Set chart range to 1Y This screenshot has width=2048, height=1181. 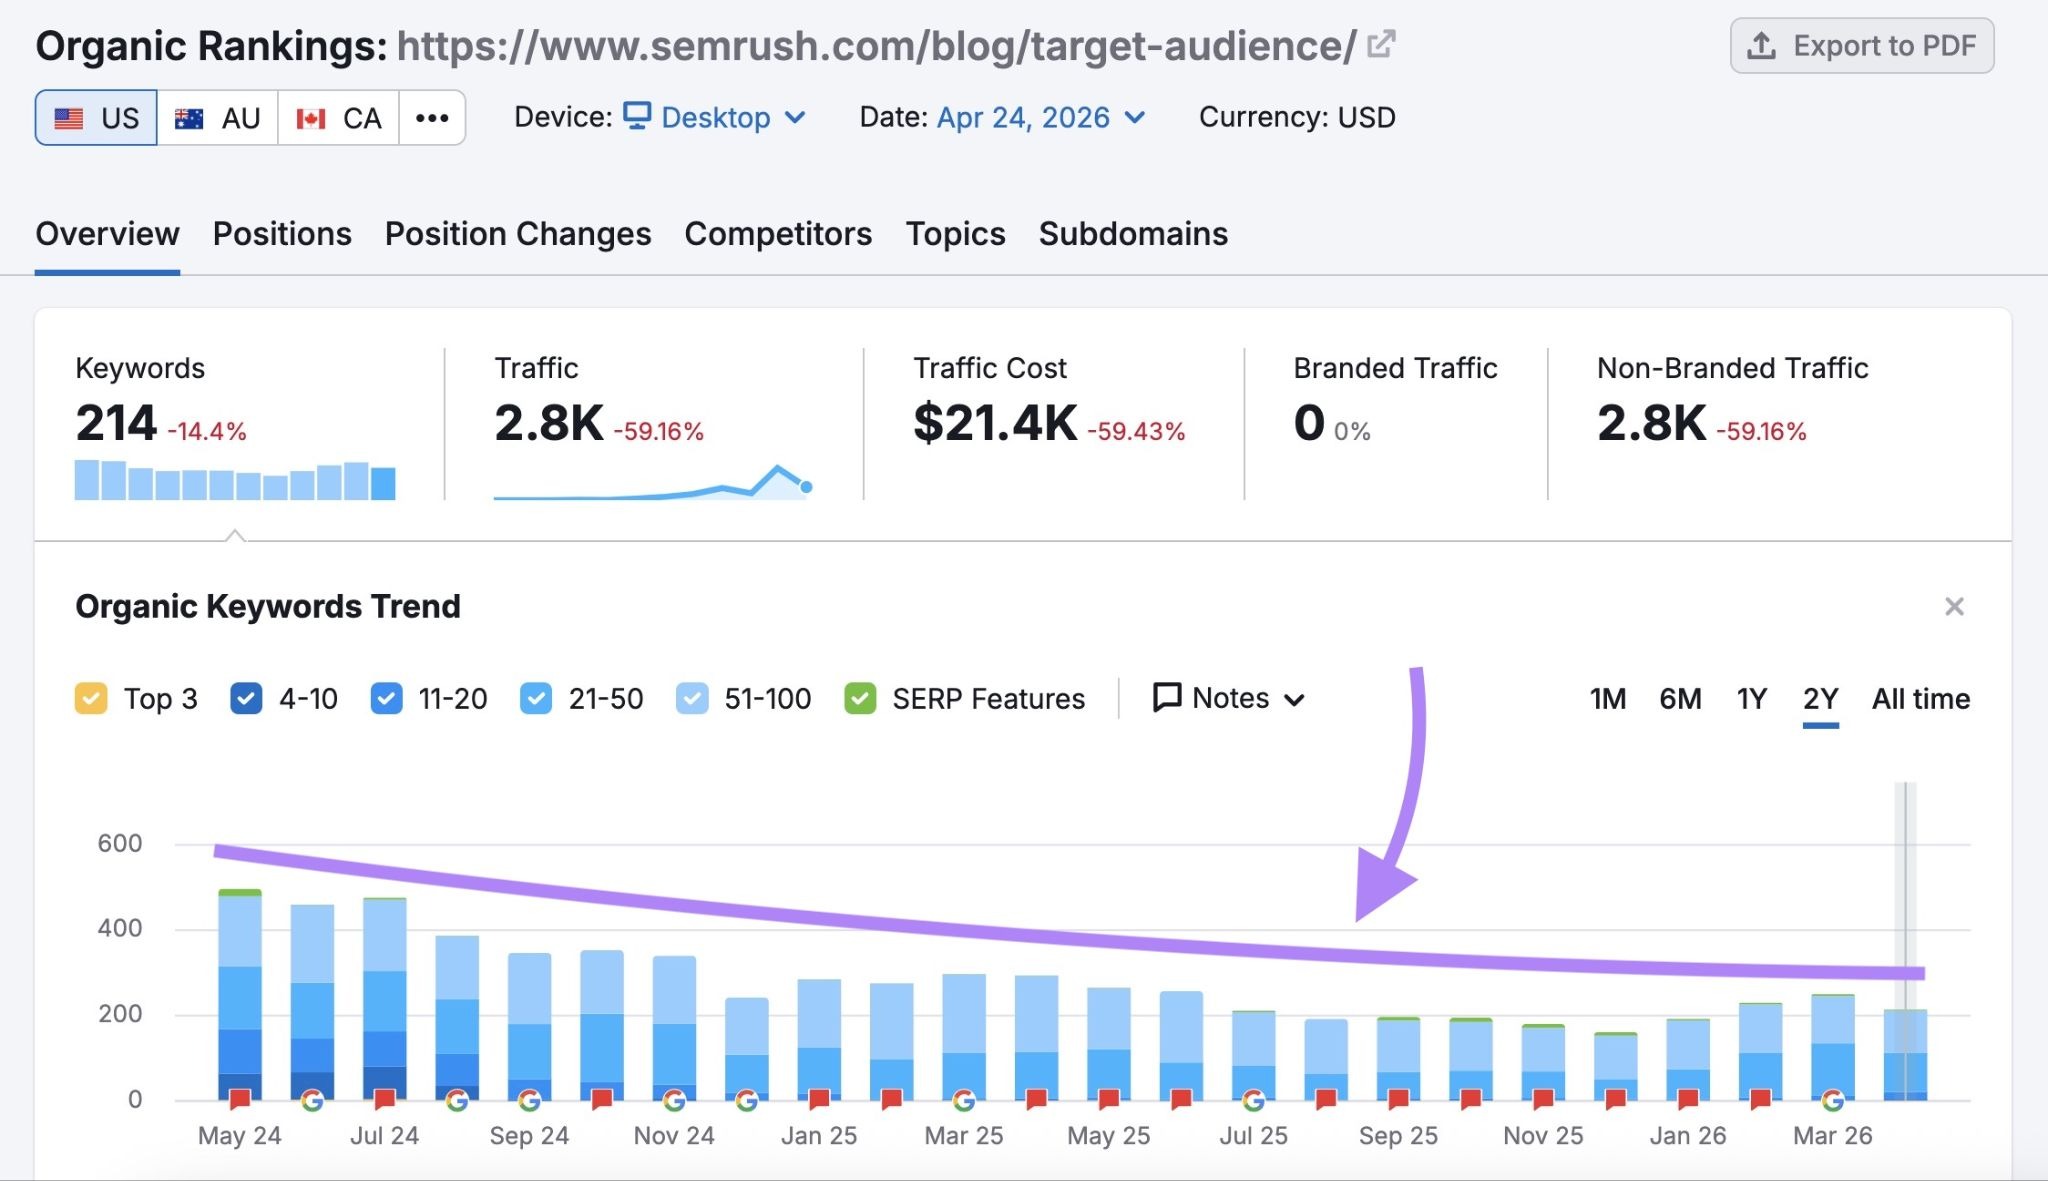pyautogui.click(x=1752, y=699)
